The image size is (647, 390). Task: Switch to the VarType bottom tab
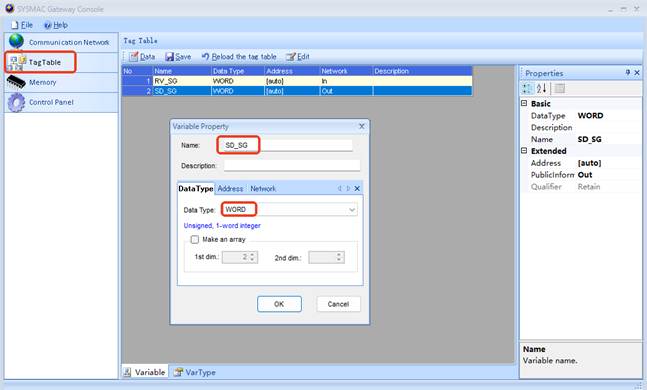(194, 372)
